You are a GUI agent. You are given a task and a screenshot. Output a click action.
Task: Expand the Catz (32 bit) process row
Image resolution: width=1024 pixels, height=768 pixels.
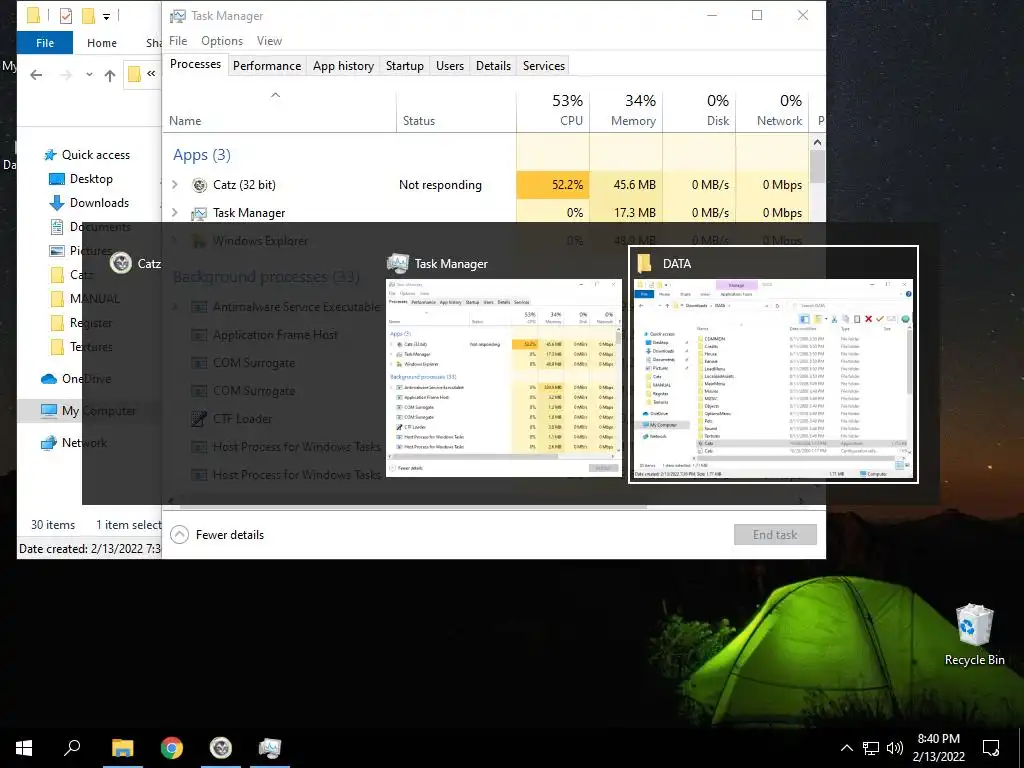coord(174,185)
